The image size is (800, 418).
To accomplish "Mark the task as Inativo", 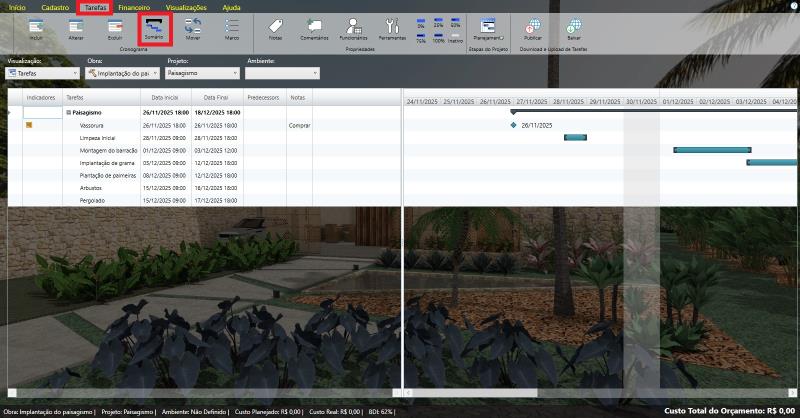I will click(456, 35).
